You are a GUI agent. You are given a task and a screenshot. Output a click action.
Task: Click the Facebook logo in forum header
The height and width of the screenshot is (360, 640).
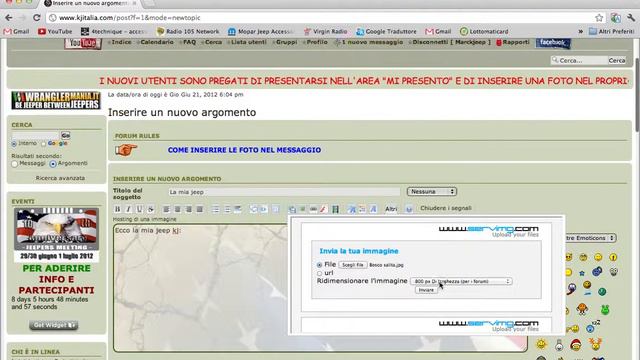pos(553,42)
